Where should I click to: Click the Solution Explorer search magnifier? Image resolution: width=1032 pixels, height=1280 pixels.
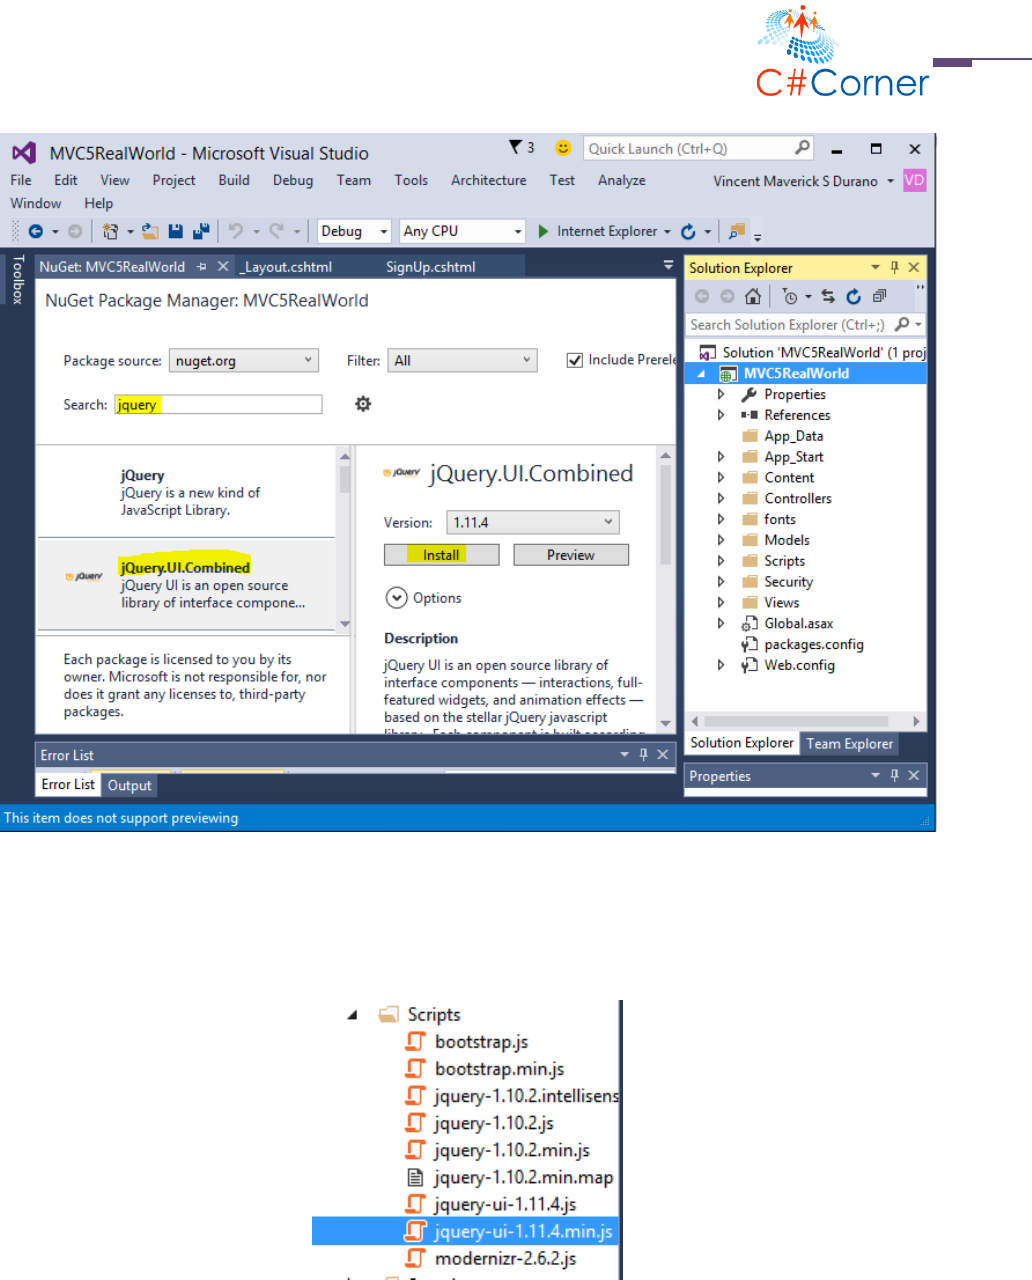902,324
